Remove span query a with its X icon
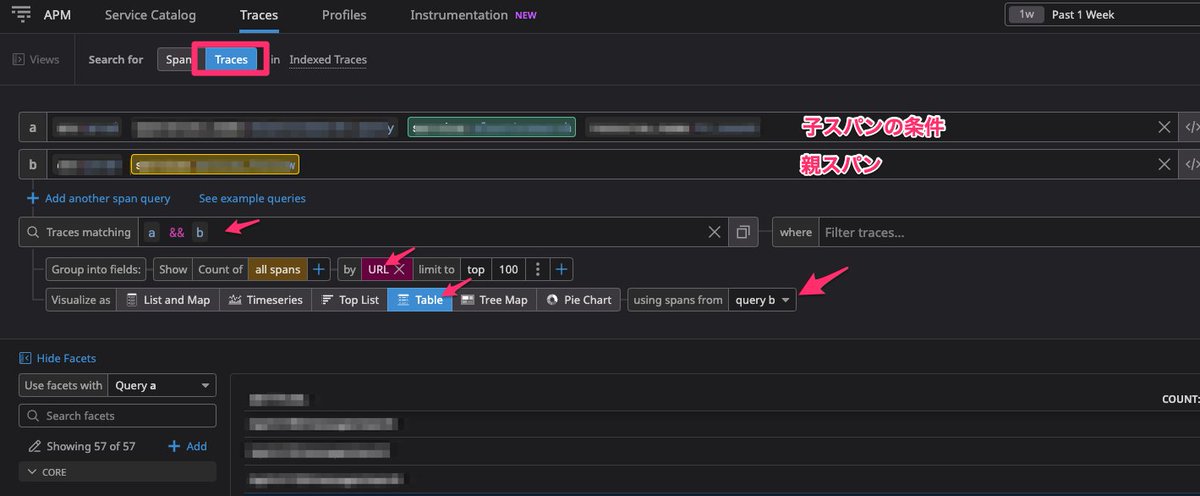1200x496 pixels. tap(1165, 127)
